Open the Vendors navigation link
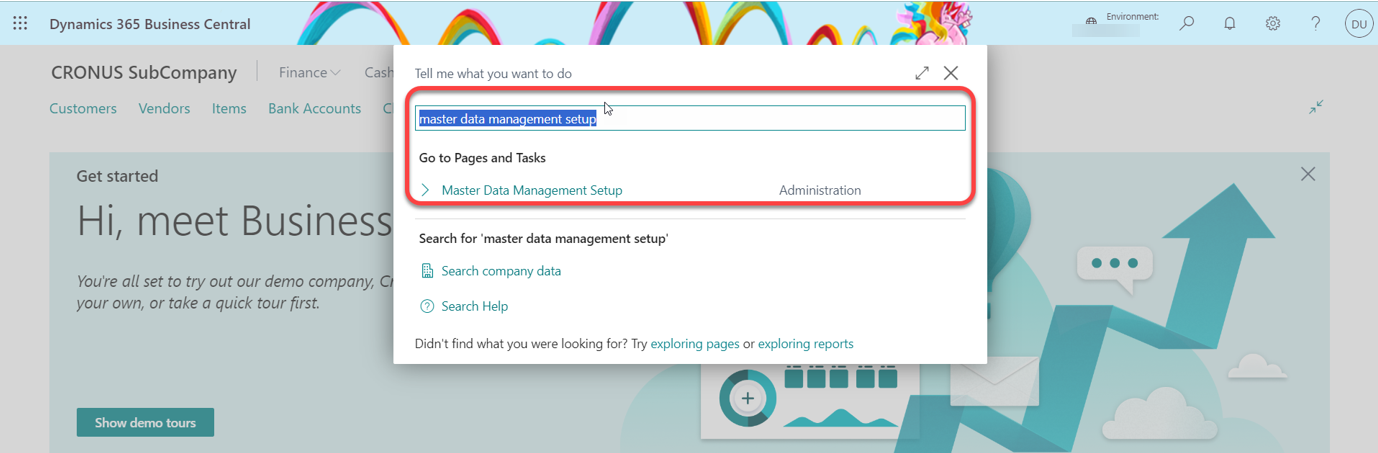The image size is (1378, 453). pos(164,108)
